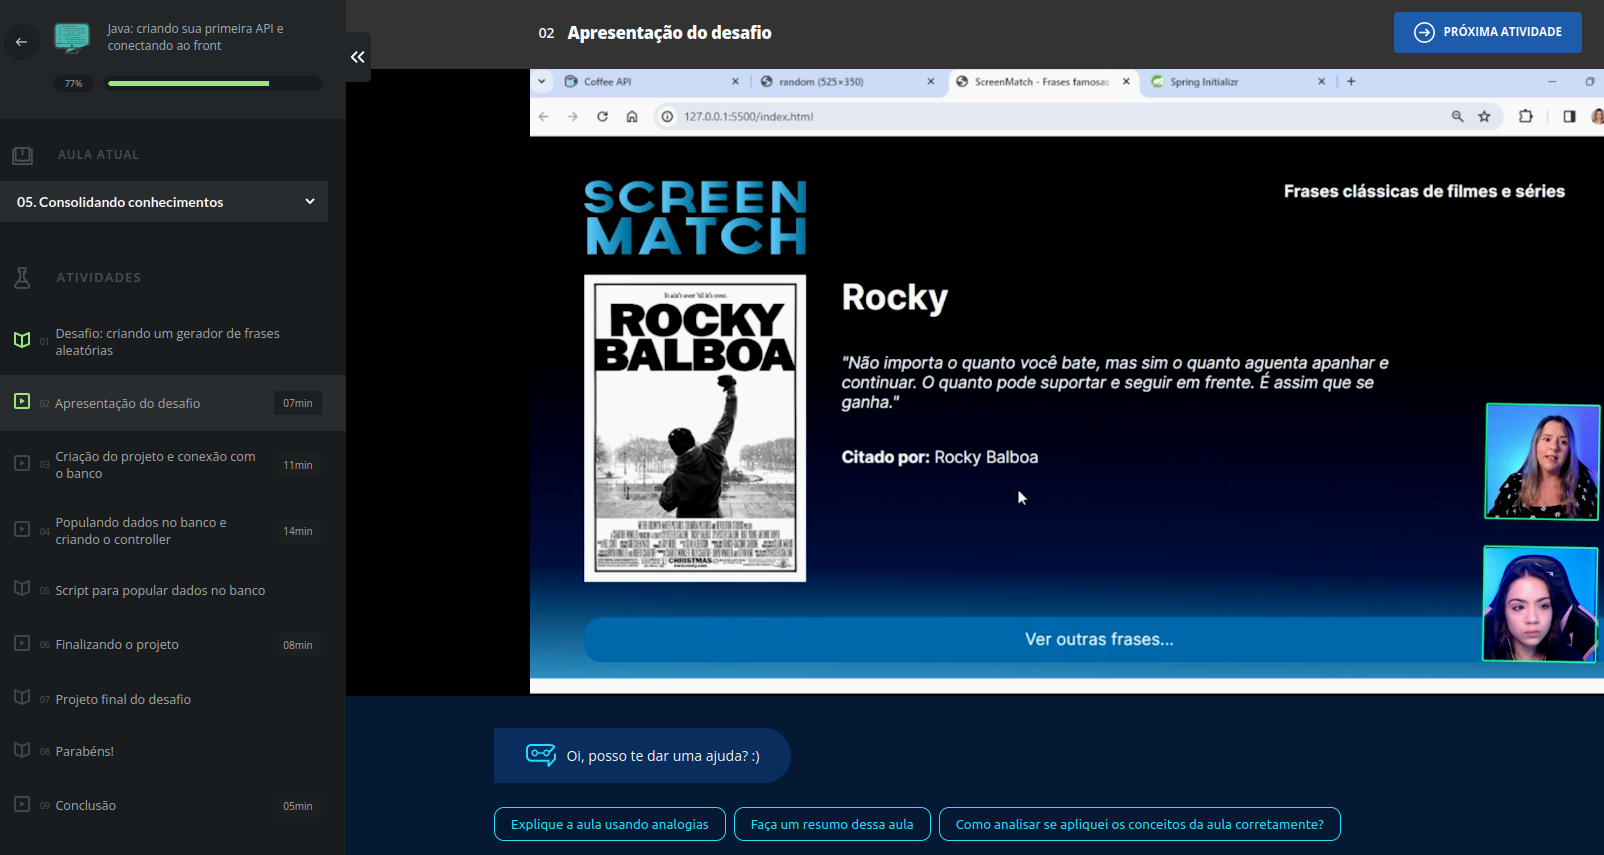Open the Oi, posso te dar uma ajuda? chat

point(642,756)
